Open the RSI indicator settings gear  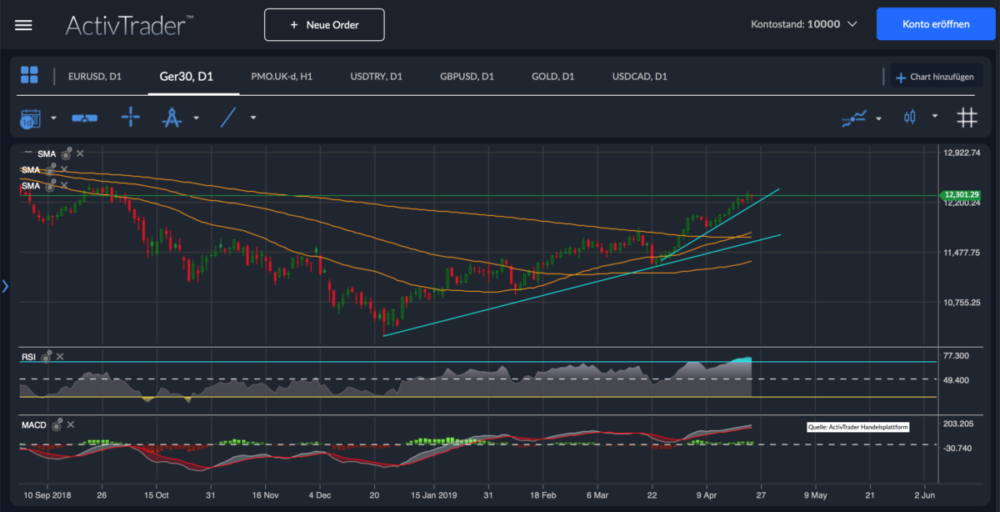[46, 357]
